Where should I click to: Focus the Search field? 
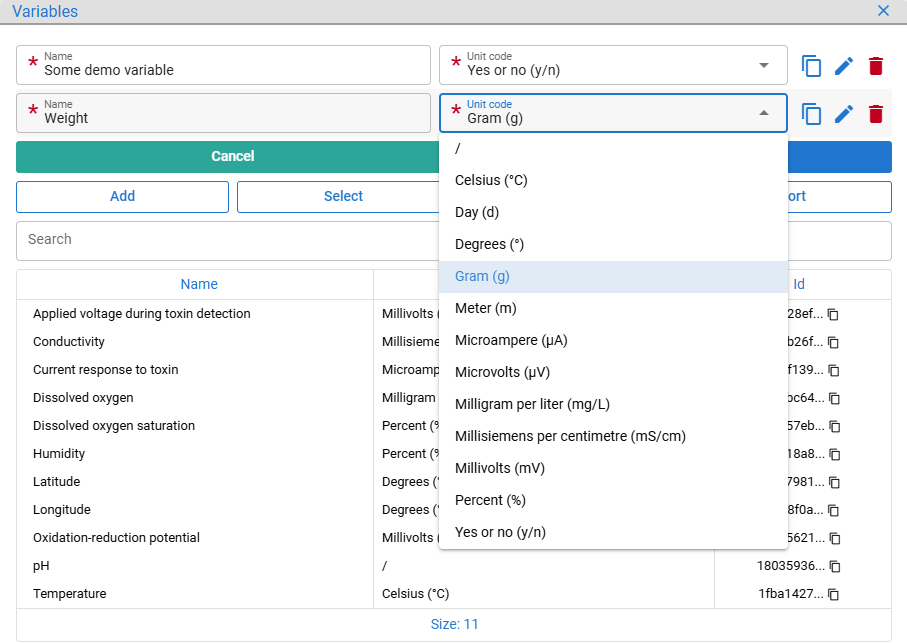click(x=227, y=240)
